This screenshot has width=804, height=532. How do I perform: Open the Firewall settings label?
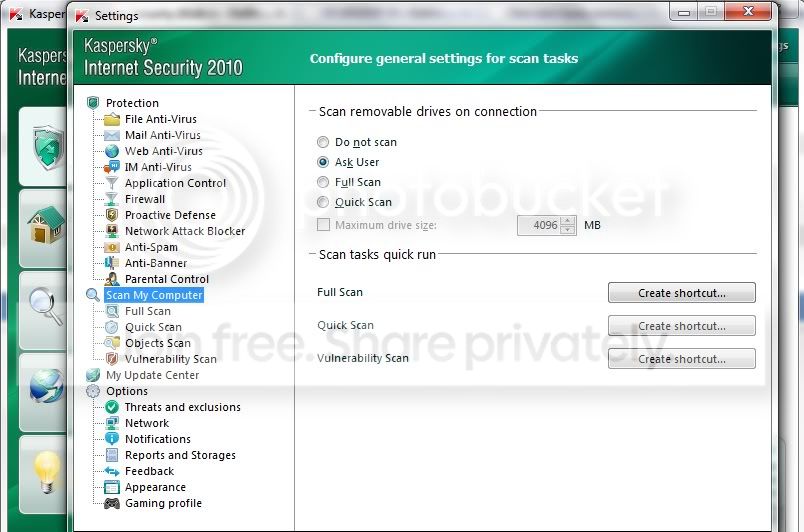coord(145,199)
